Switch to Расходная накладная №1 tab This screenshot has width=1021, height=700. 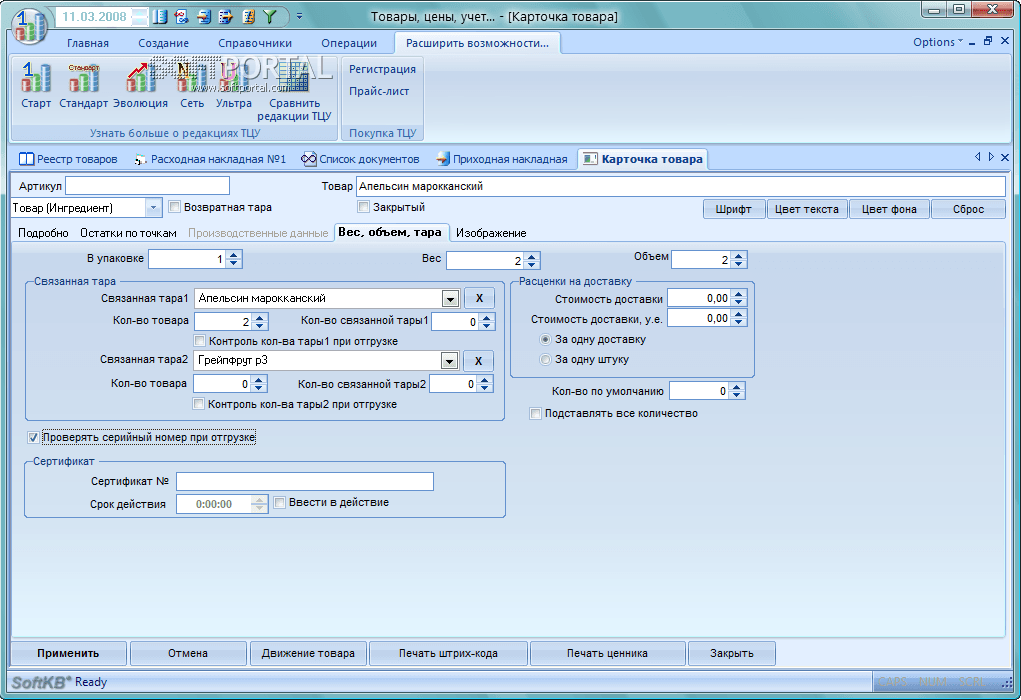tap(210, 159)
